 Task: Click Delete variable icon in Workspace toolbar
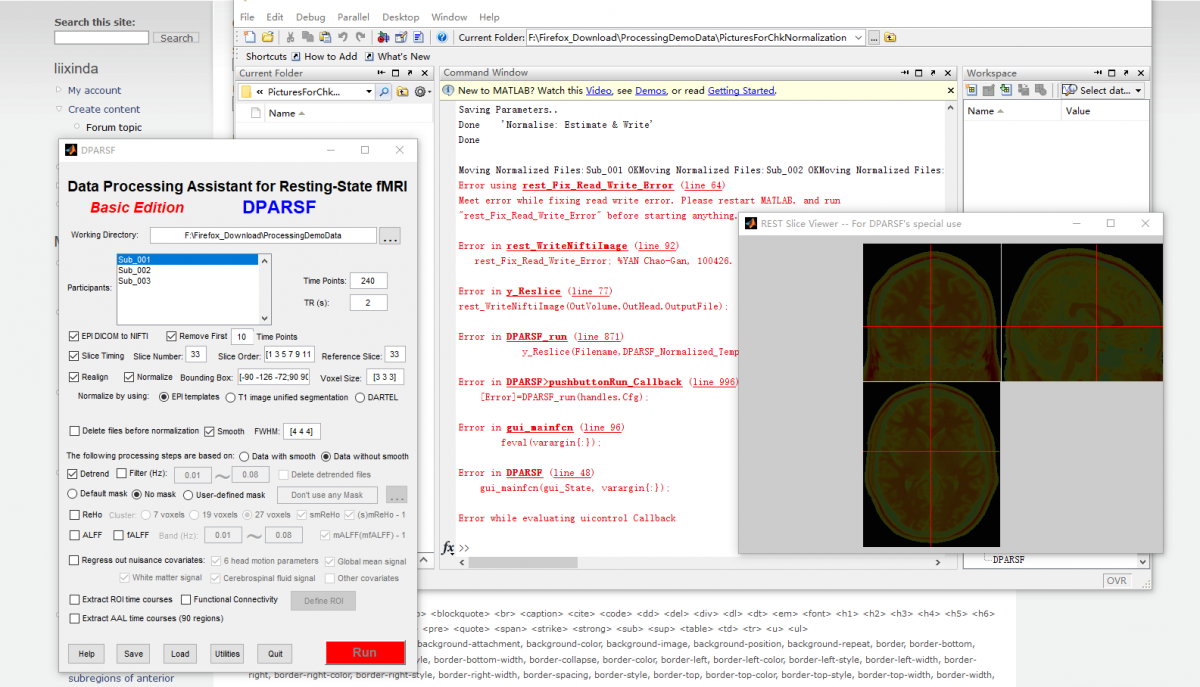coord(1041,90)
